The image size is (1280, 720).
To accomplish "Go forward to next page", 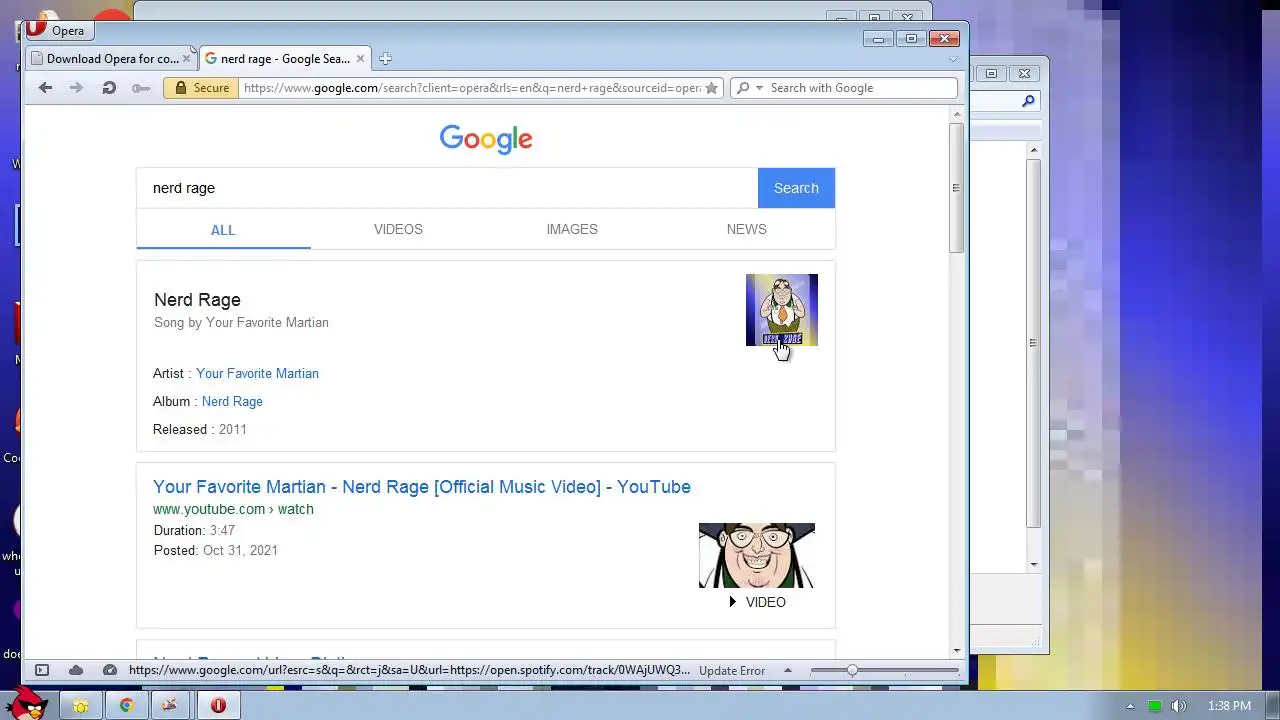I will tap(76, 88).
